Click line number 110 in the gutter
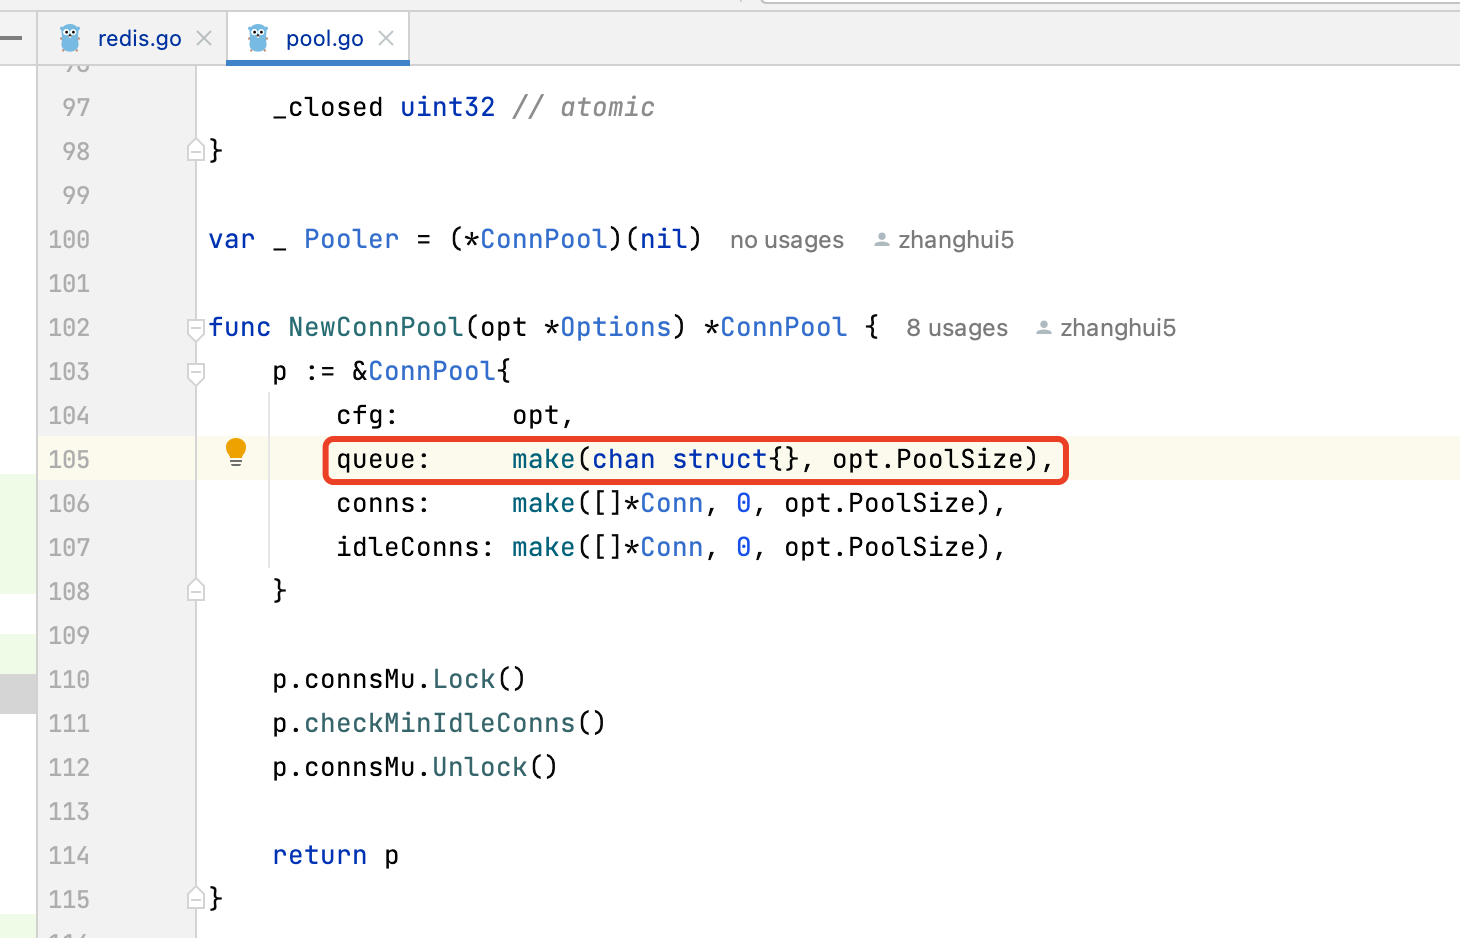Image resolution: width=1460 pixels, height=938 pixels. click(x=69, y=679)
